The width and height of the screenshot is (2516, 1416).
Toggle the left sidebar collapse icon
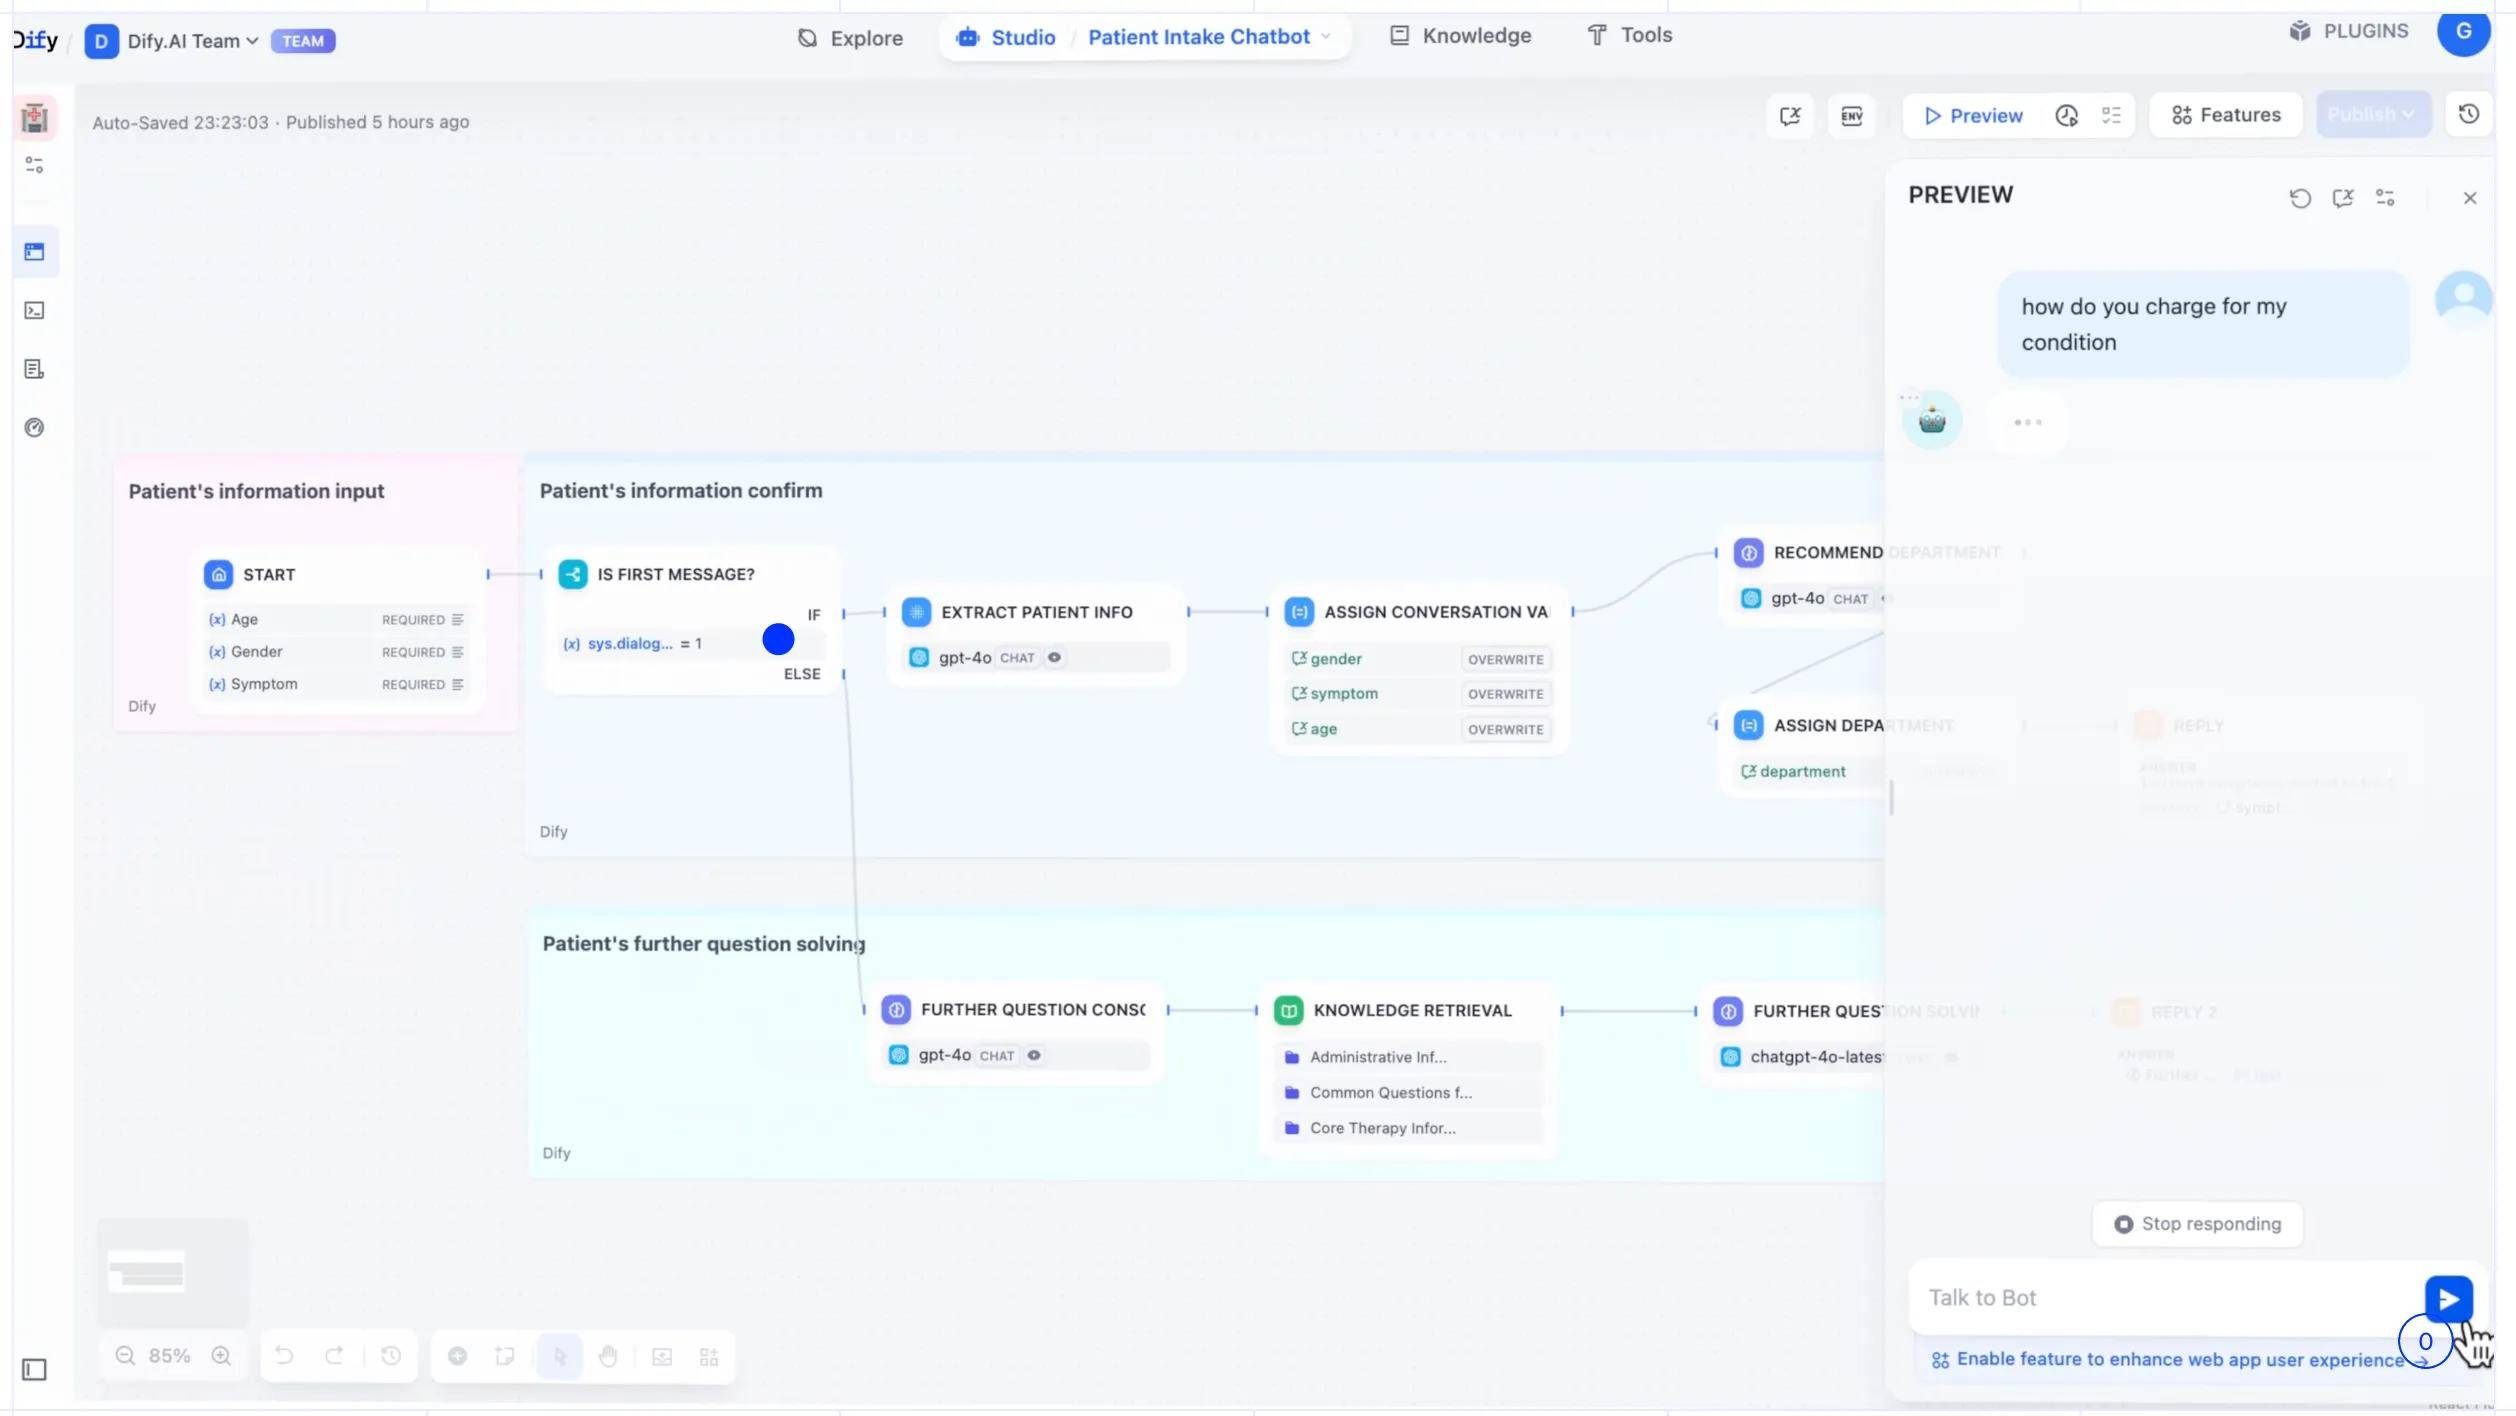point(34,1370)
